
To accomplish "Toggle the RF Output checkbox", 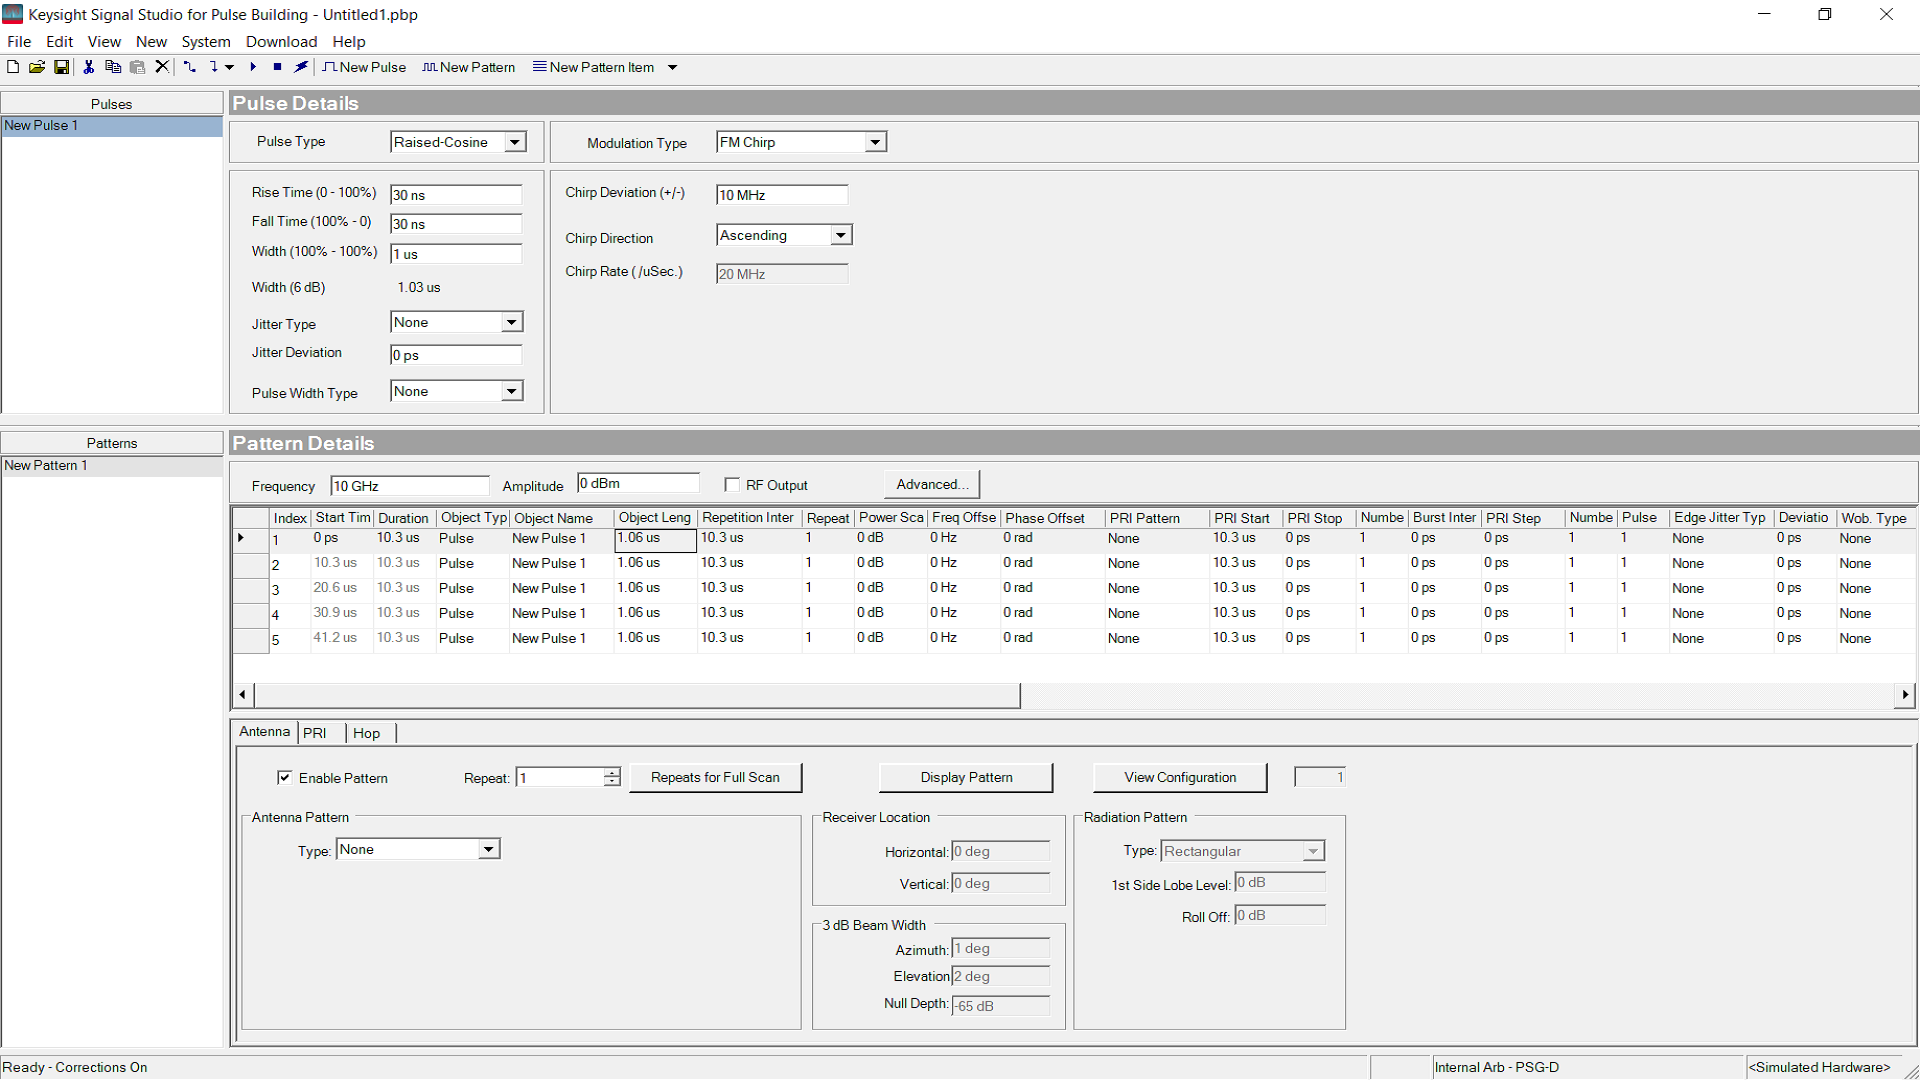I will [x=732, y=485].
